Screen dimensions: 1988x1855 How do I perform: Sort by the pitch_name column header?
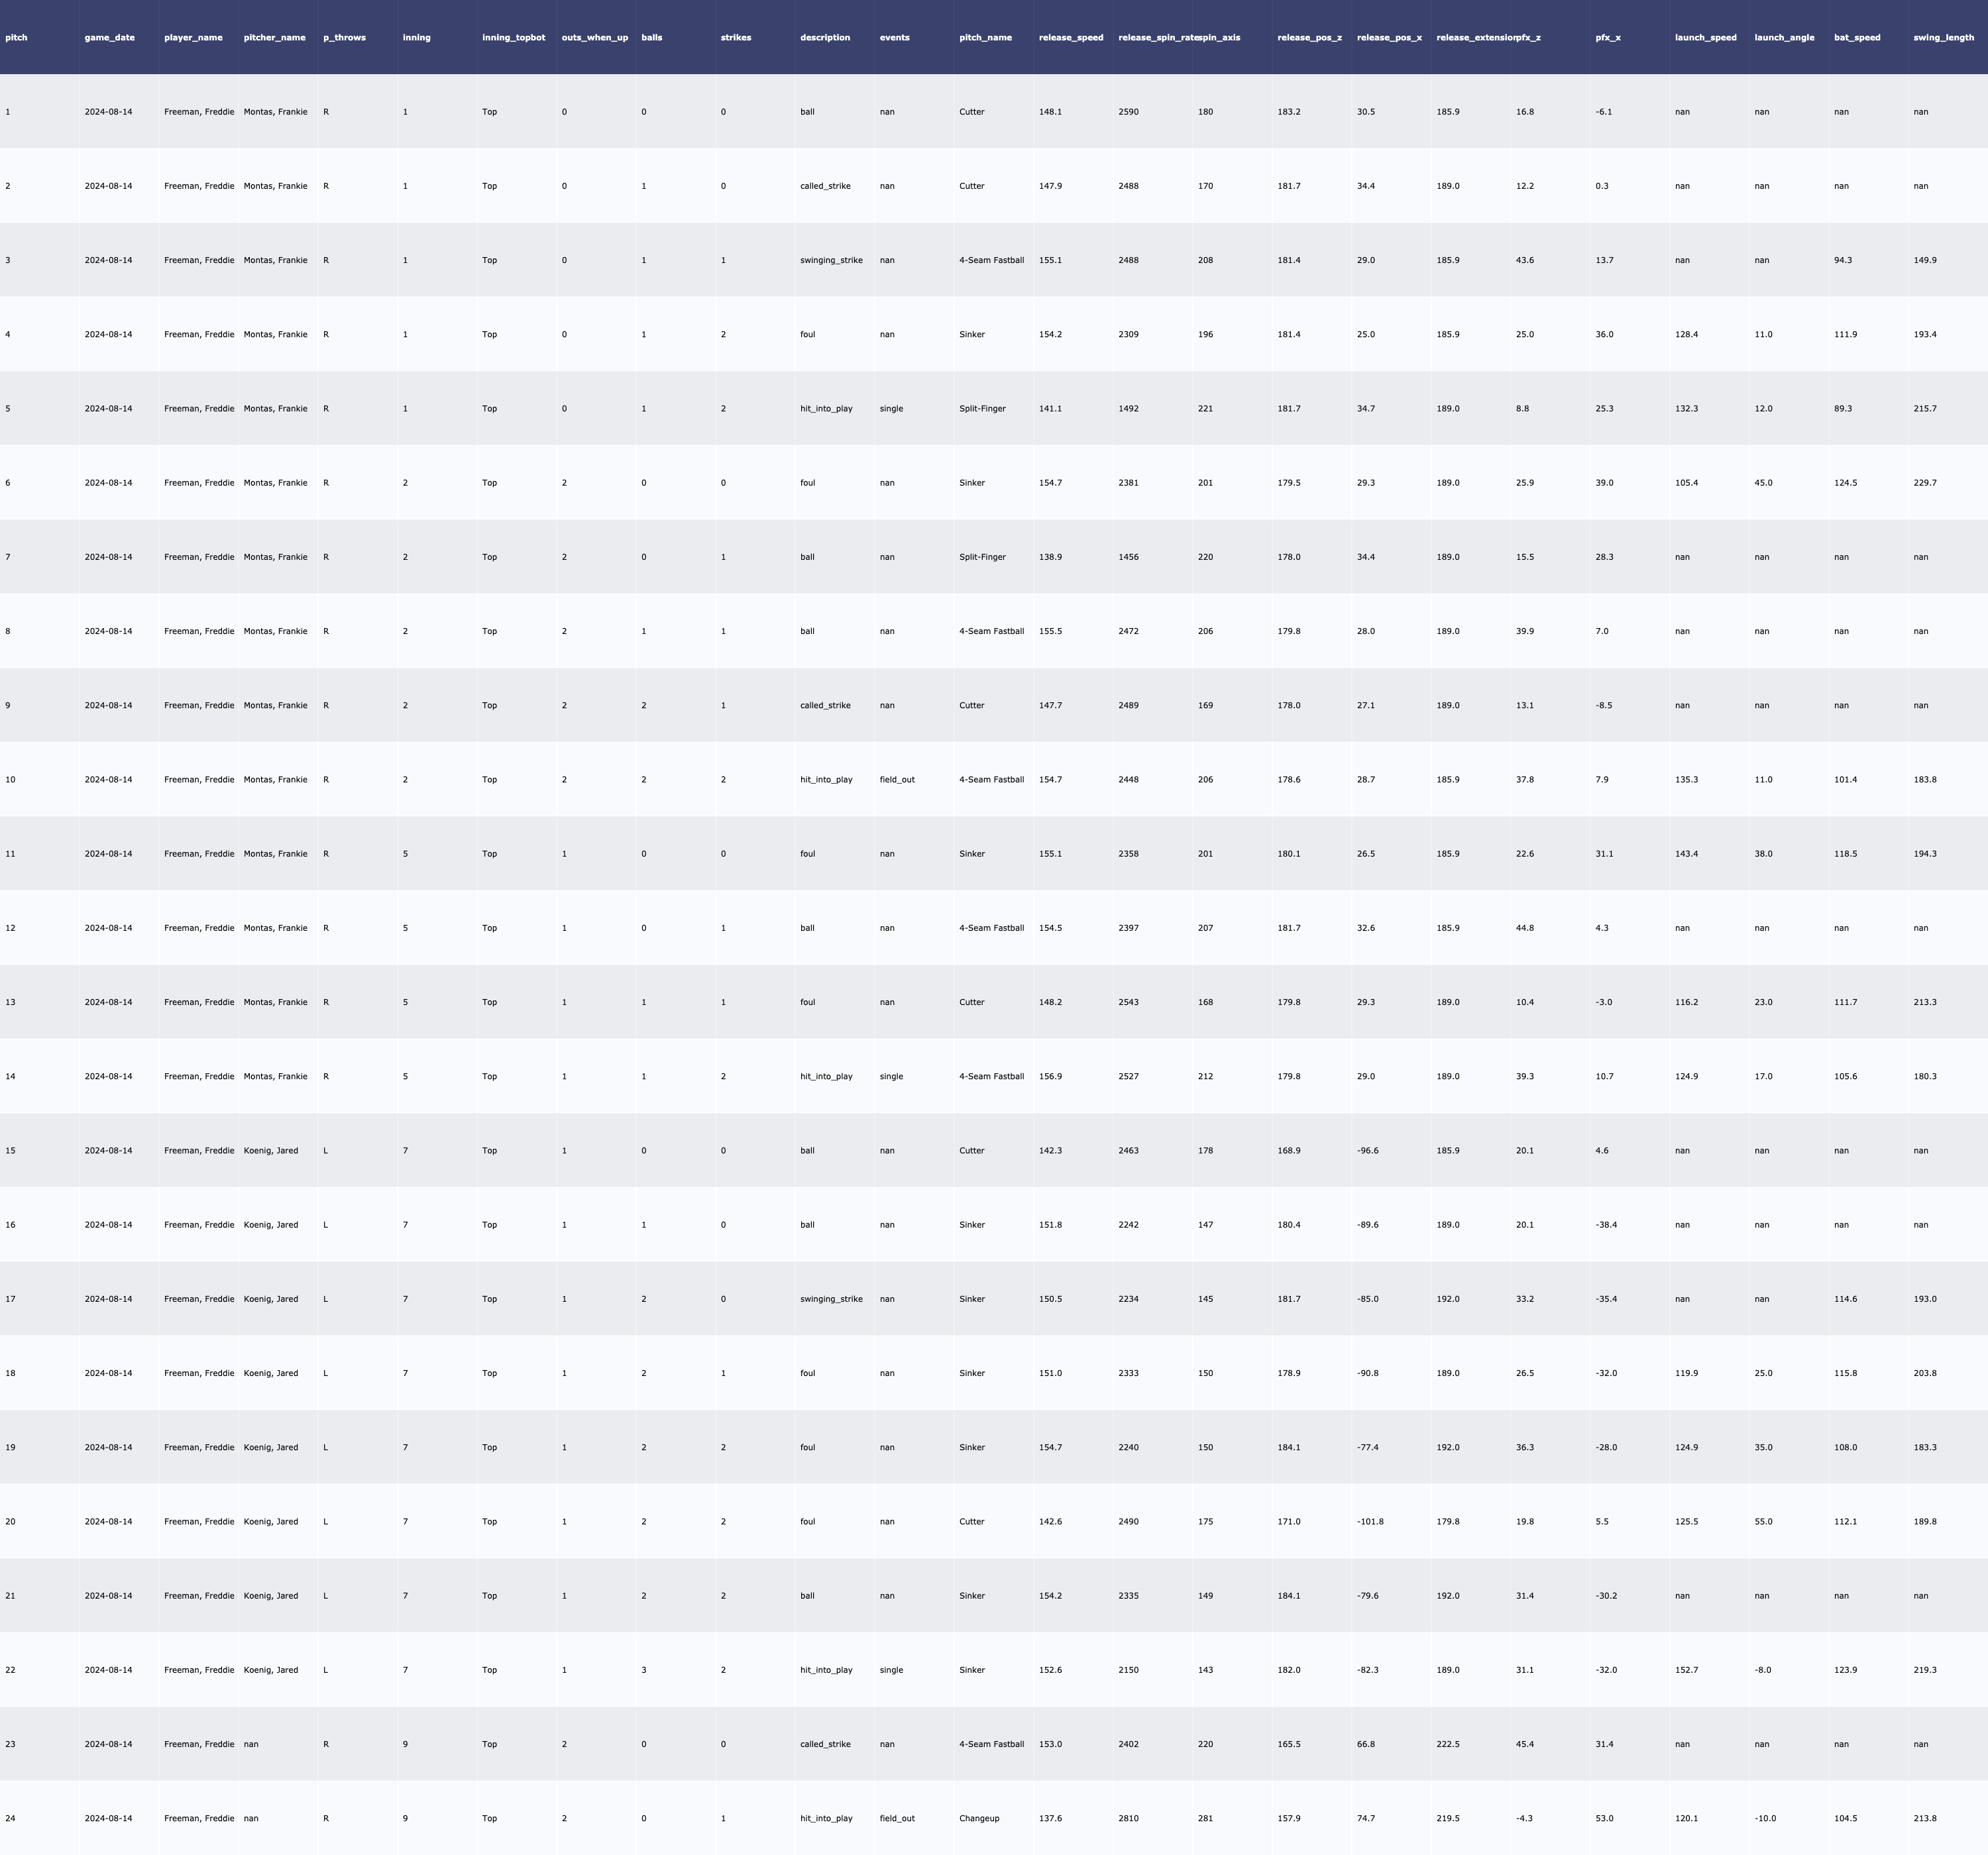pos(985,38)
